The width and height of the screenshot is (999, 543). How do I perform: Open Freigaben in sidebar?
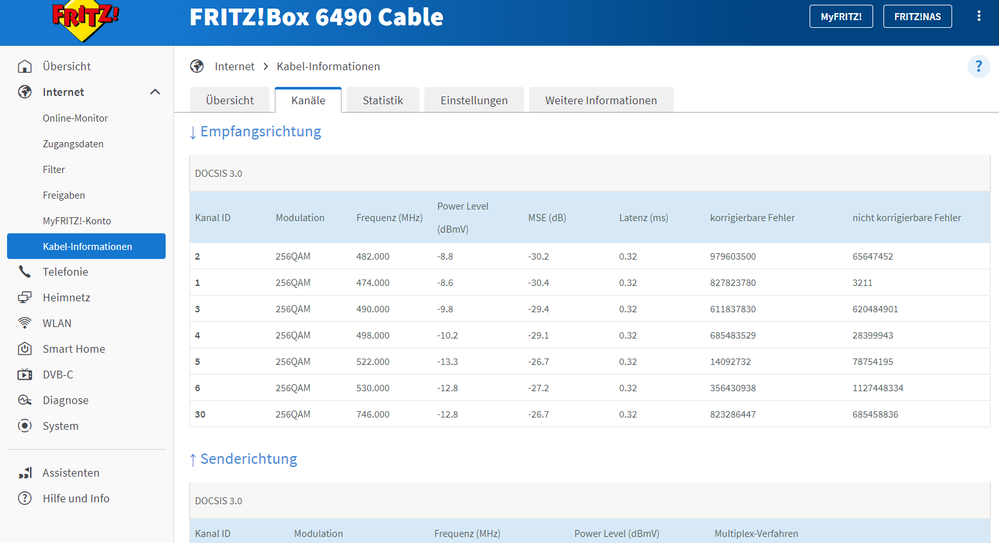point(64,195)
